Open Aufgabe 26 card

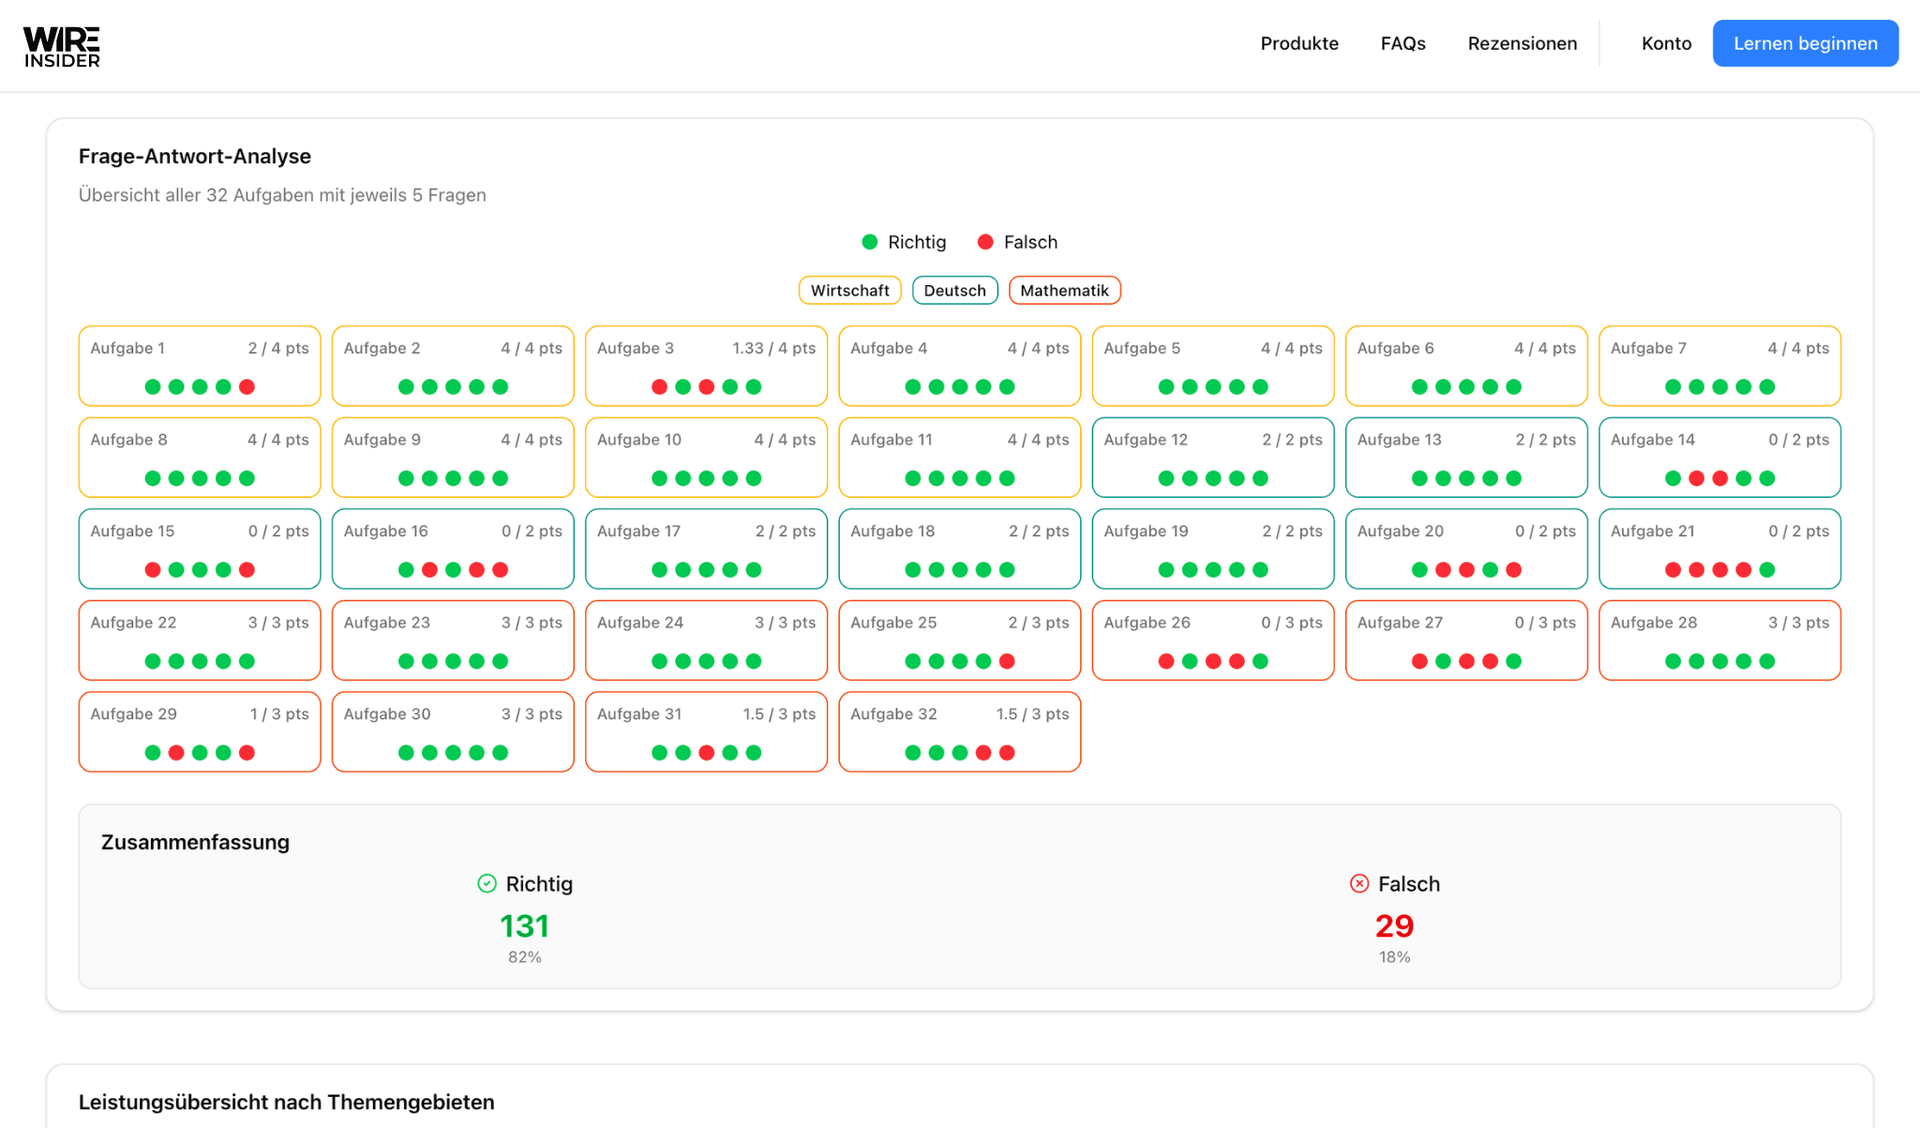(x=1213, y=640)
